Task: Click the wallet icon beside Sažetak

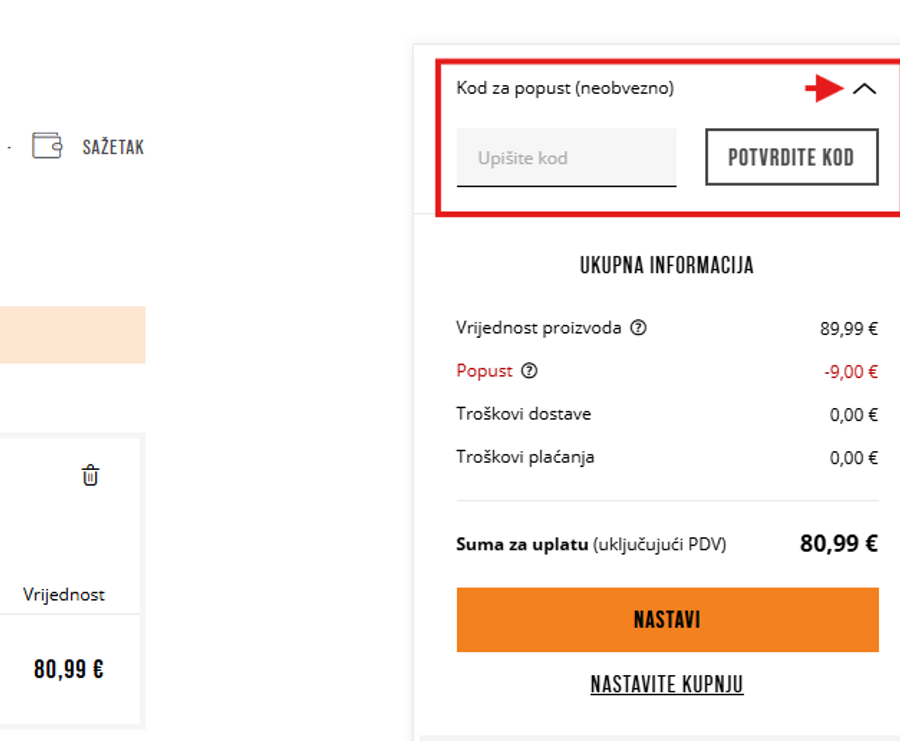Action: 46,146
